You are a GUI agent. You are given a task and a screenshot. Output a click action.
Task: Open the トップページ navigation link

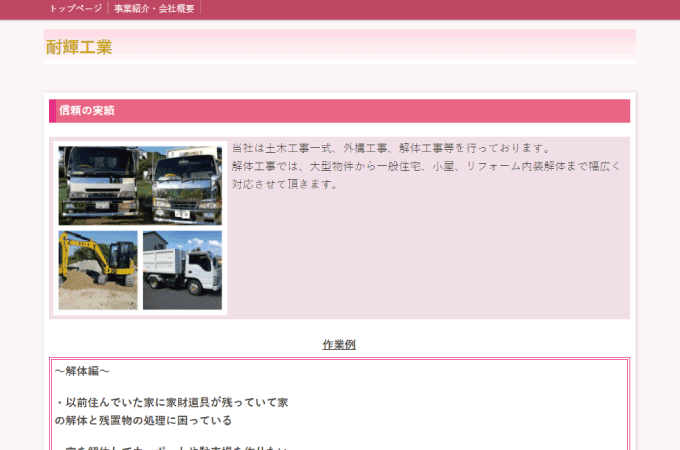pos(75,8)
